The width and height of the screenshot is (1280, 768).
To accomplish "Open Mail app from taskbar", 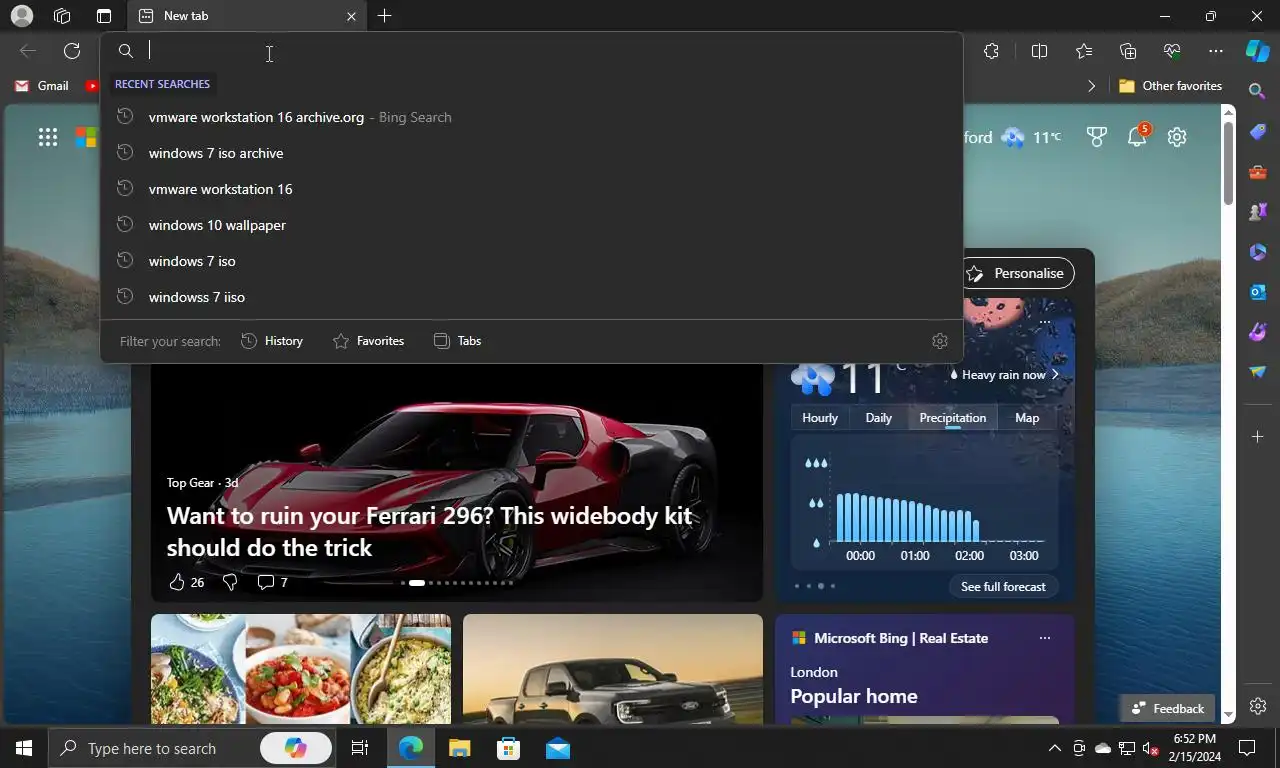I will coord(558,748).
